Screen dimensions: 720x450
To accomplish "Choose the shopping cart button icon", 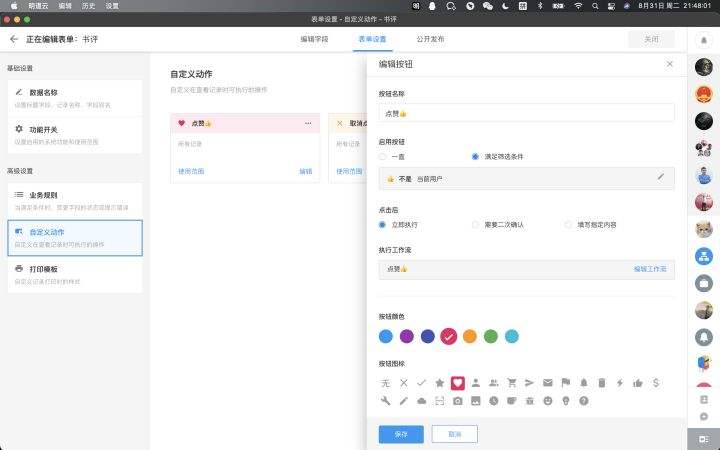I will 511,382.
